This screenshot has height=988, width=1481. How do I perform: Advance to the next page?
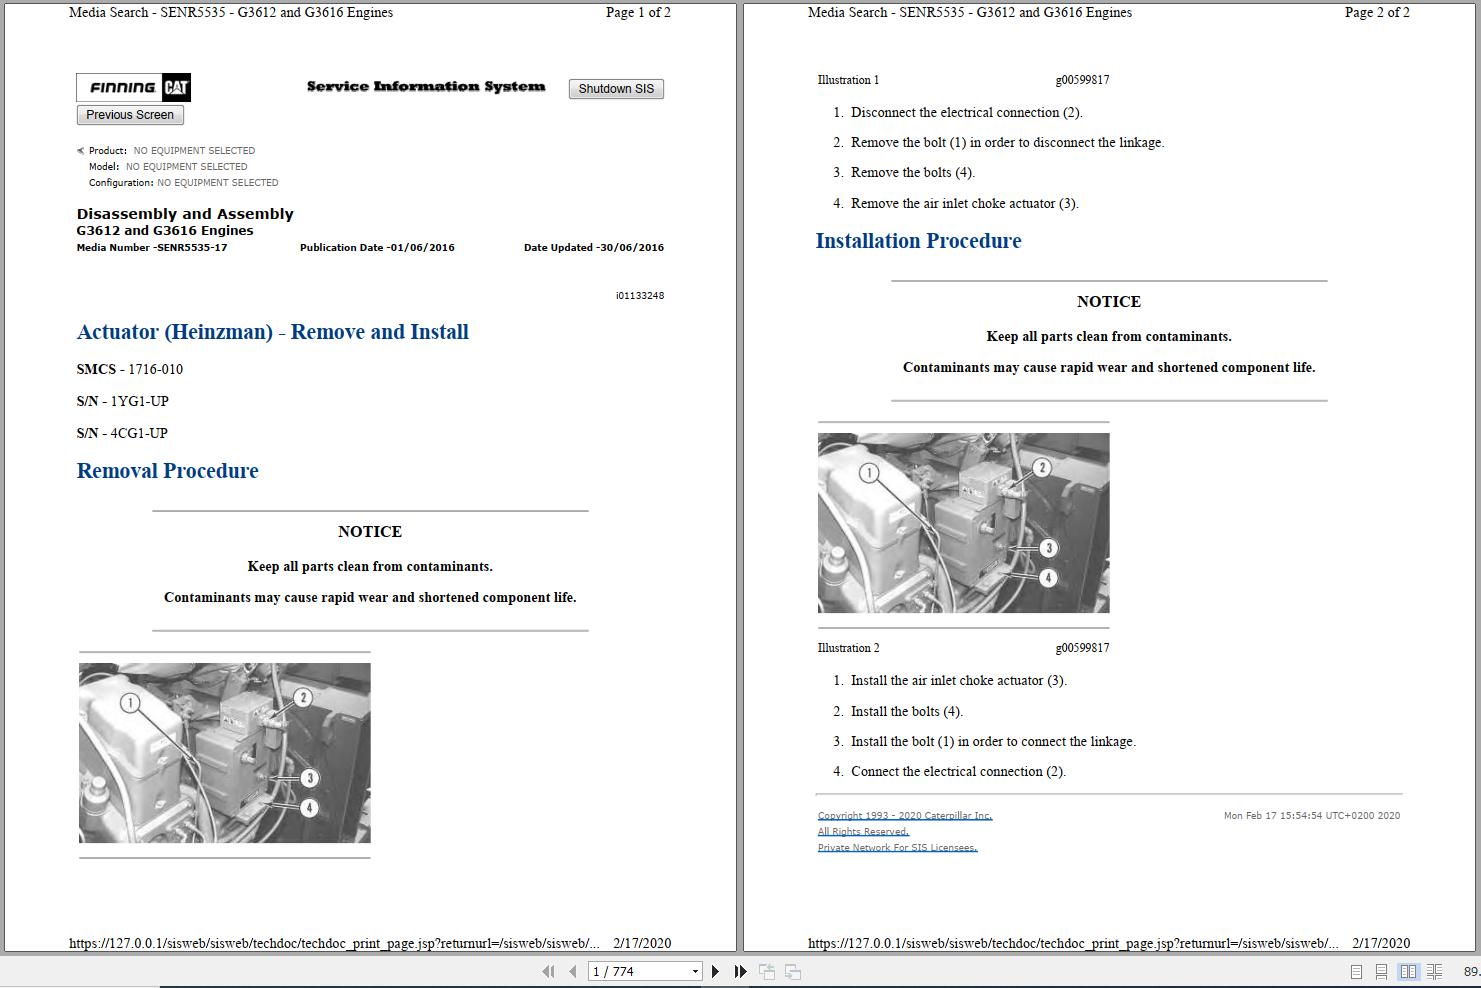pos(715,971)
